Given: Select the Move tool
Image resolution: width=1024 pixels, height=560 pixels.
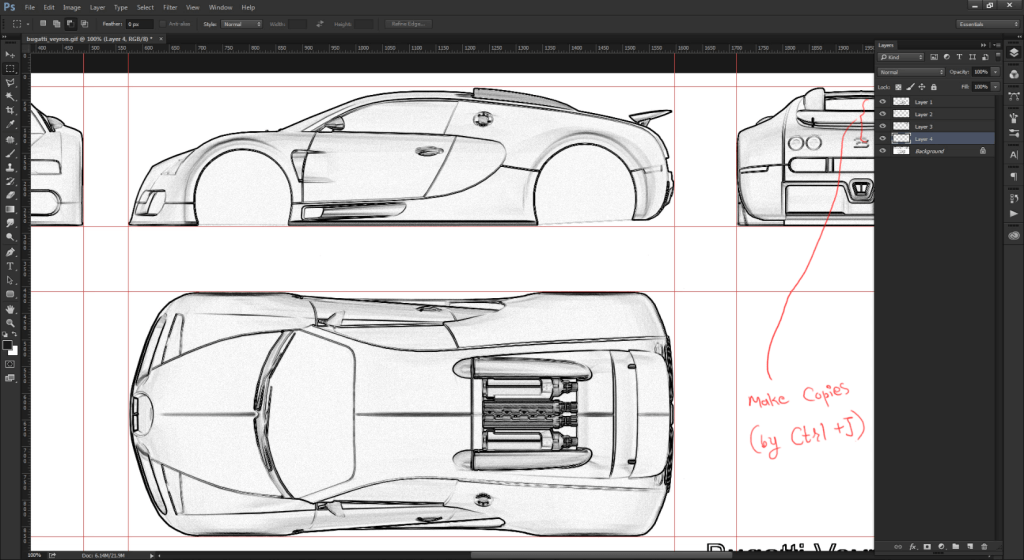Looking at the screenshot, I should click(x=10, y=55).
